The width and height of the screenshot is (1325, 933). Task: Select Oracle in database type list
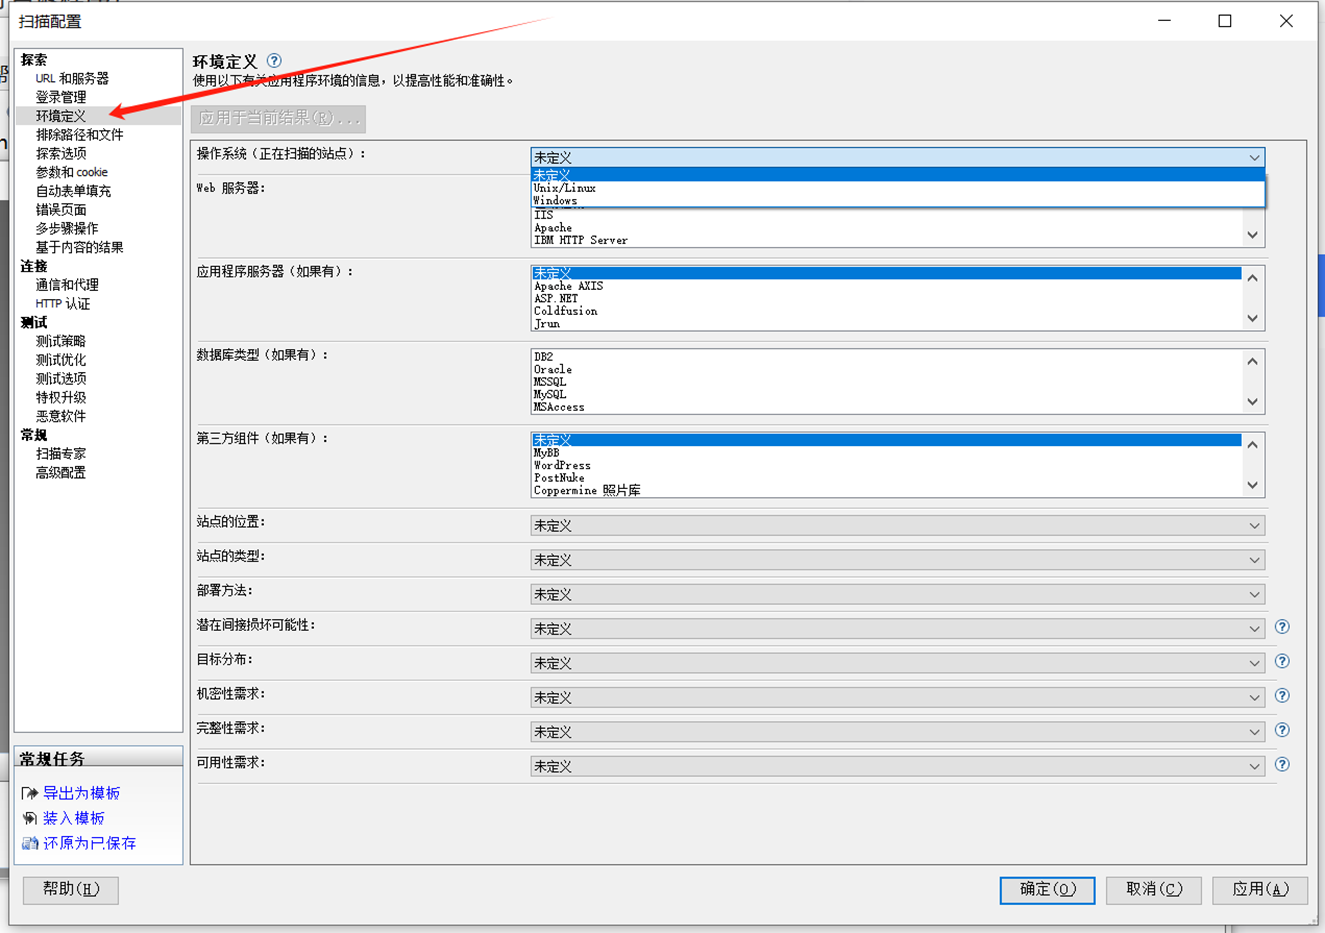[x=887, y=369]
